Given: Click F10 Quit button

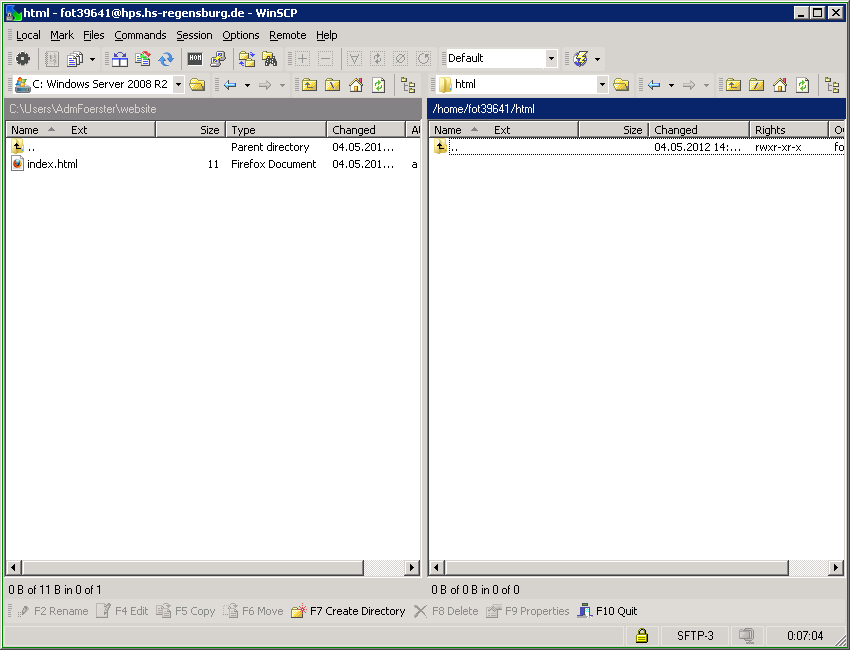Looking at the screenshot, I should [x=607, y=611].
